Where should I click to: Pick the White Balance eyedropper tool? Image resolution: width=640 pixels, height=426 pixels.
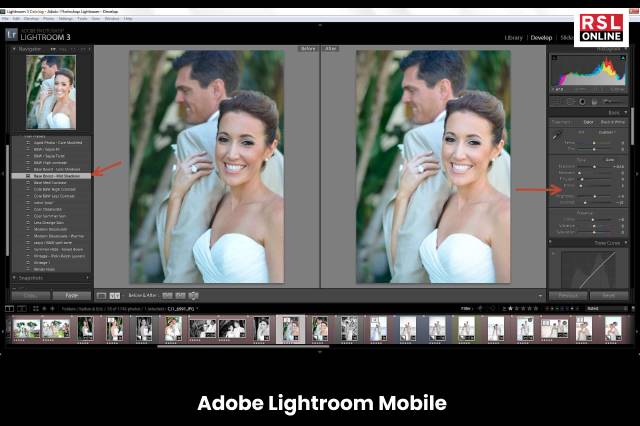pyautogui.click(x=557, y=135)
